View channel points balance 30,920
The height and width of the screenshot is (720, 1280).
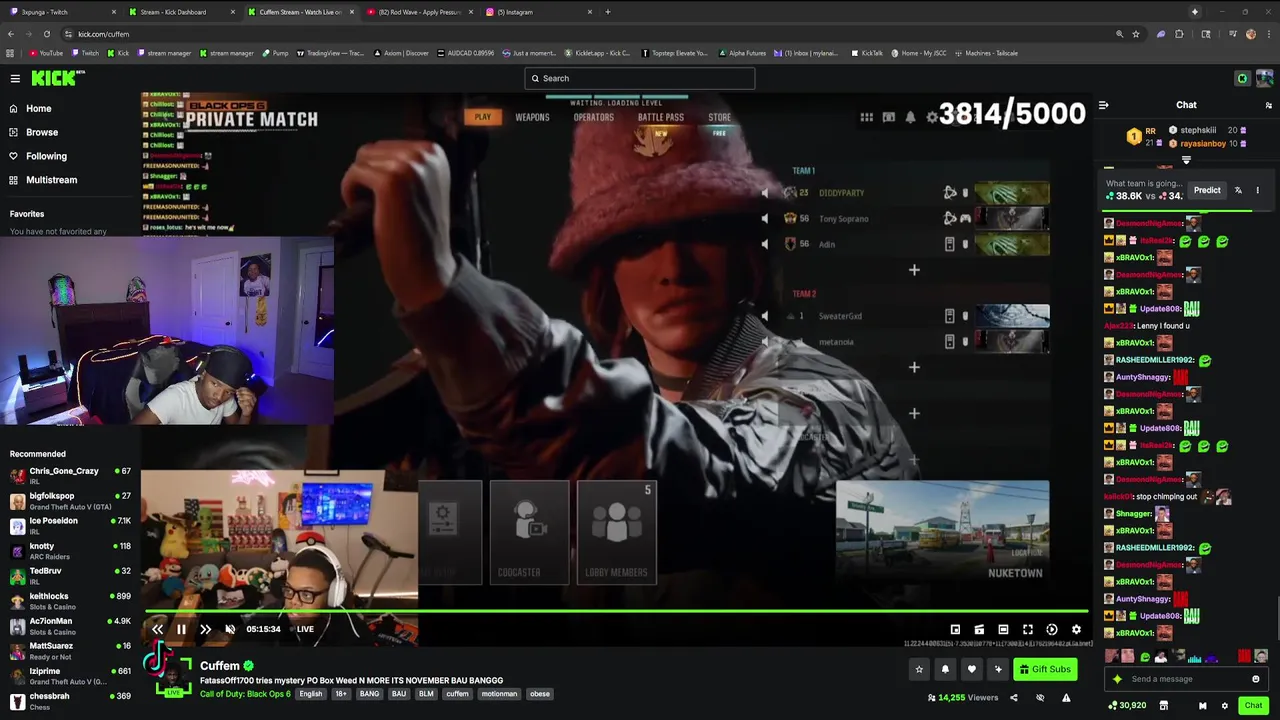[x=1126, y=706]
